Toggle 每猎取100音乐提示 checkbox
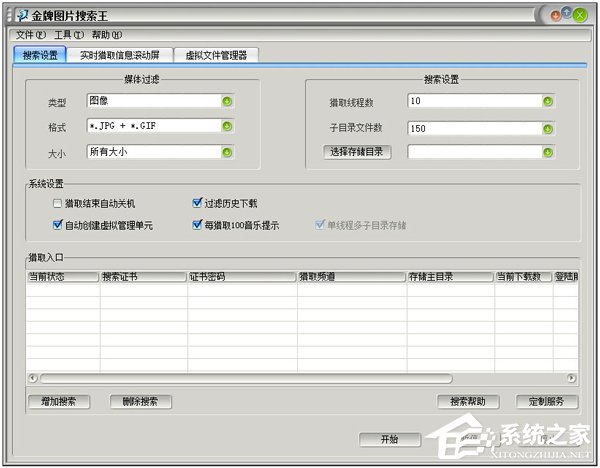The height and width of the screenshot is (468, 600). (x=197, y=225)
